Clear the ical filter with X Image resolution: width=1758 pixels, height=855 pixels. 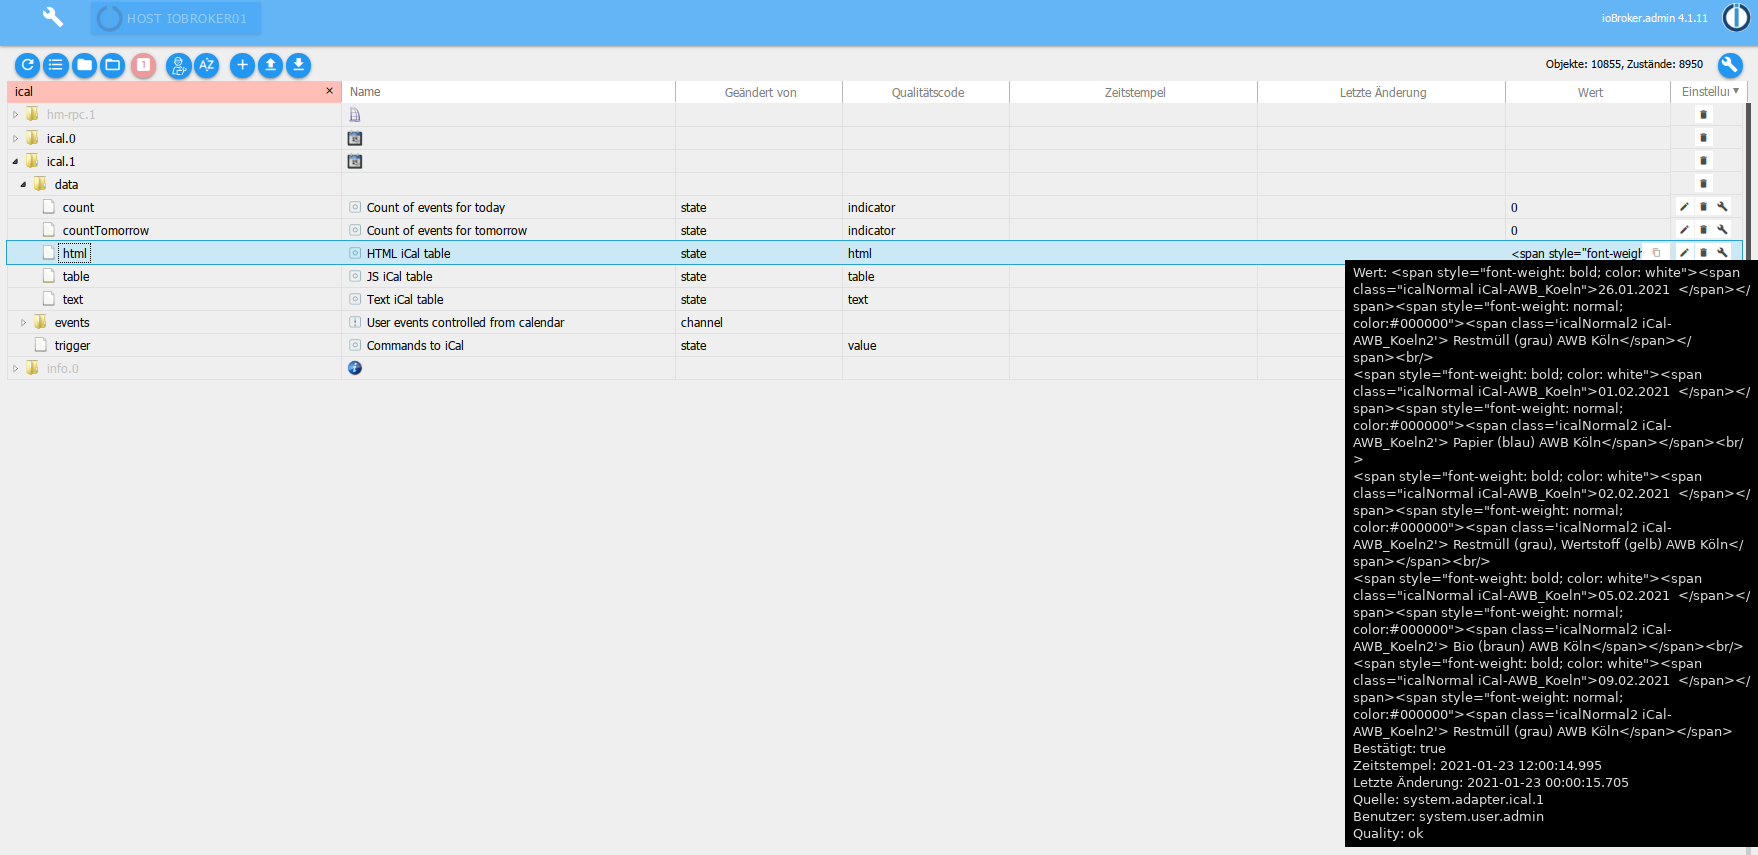tap(330, 91)
